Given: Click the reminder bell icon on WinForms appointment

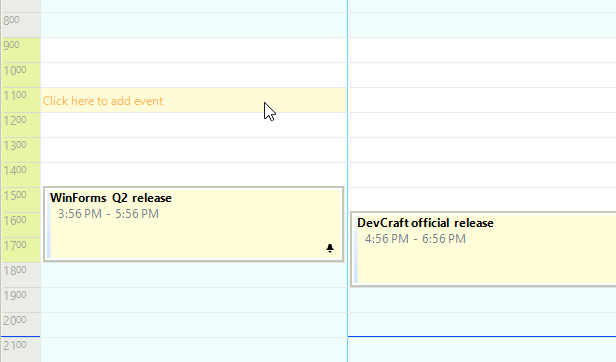Looking at the screenshot, I should (330, 248).
